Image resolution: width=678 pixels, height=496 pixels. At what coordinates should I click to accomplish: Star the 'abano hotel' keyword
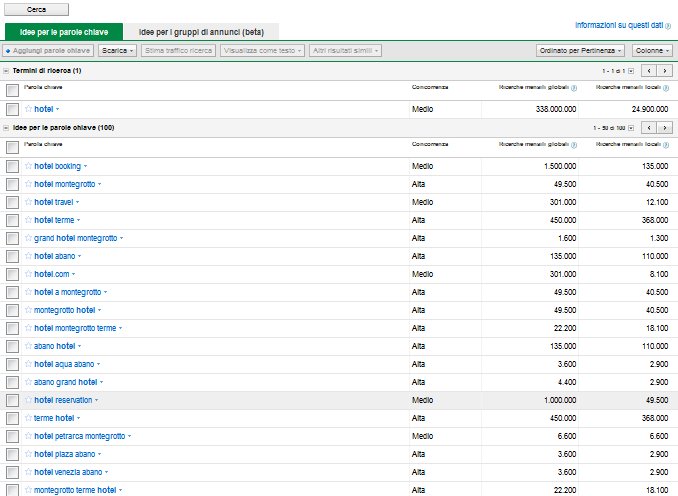point(29,346)
